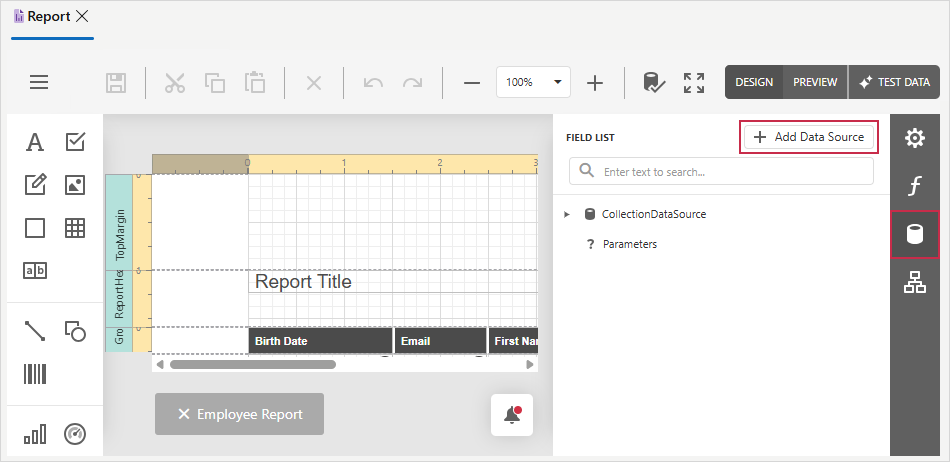Screen dimensions: 950x462
Task: Click the TEST DATA button
Action: (894, 82)
